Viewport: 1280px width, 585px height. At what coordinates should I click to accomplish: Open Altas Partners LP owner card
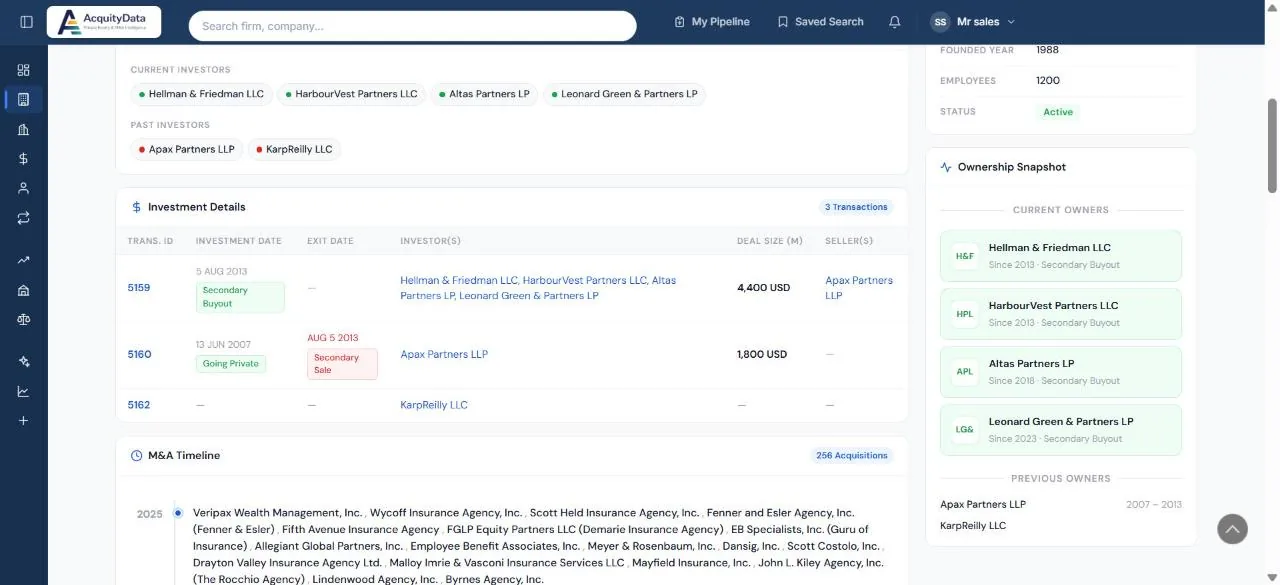(x=1061, y=372)
